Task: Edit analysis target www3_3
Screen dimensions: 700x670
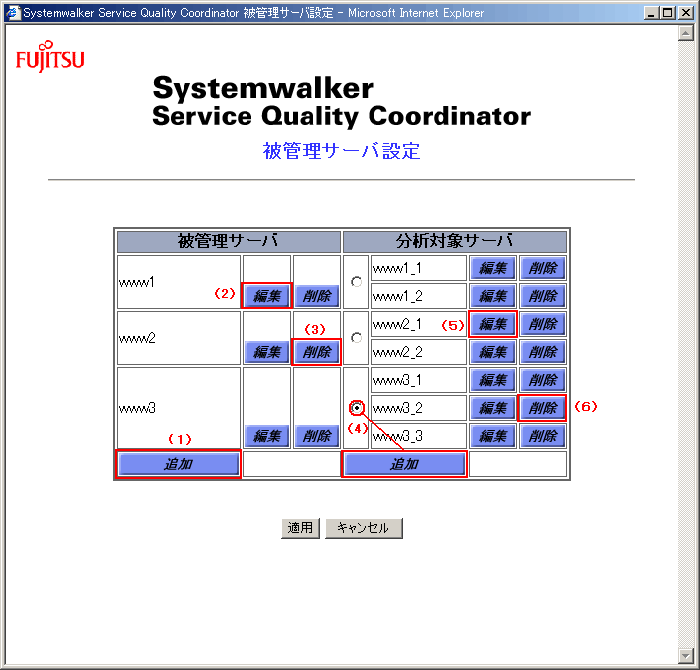Action: (x=493, y=436)
